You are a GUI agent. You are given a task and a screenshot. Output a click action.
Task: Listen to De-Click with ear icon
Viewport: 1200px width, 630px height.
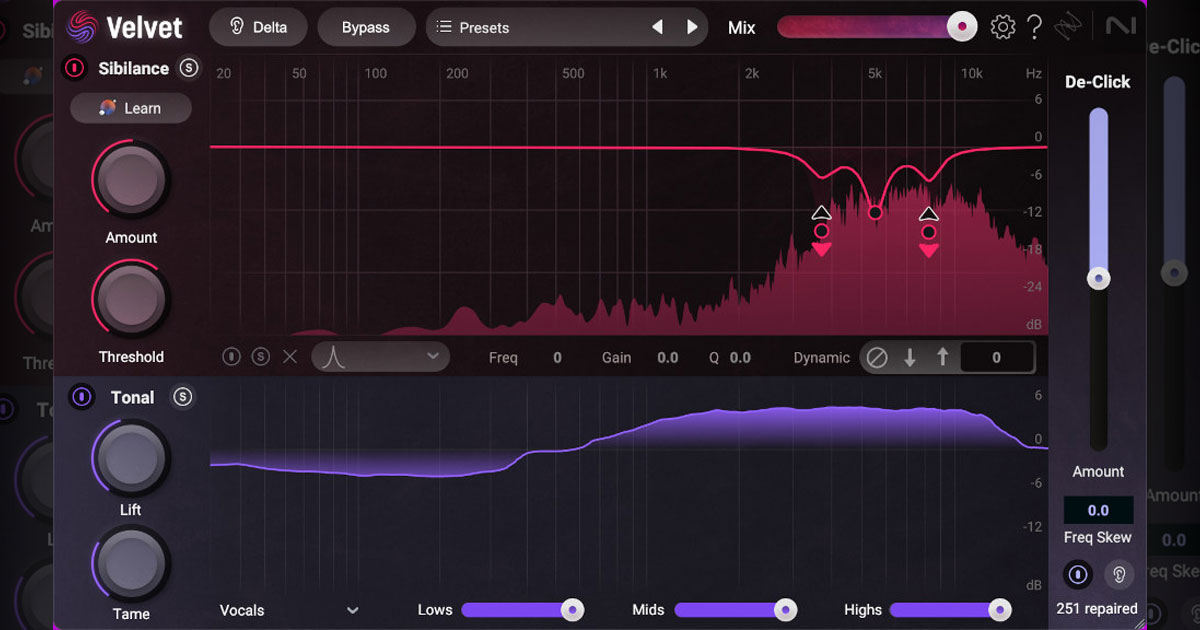coord(1119,575)
